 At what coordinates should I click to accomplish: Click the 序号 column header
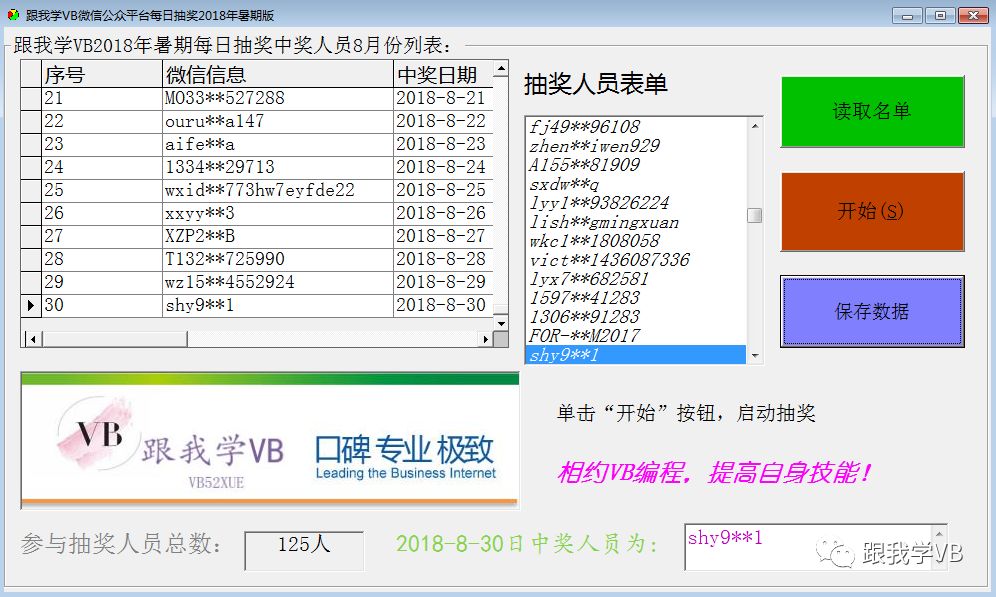click(x=102, y=74)
